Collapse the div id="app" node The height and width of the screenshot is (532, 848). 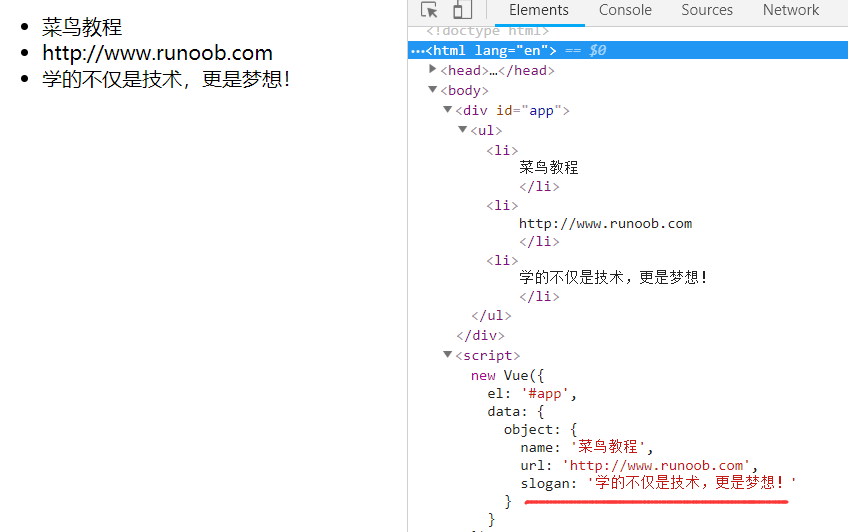coord(448,110)
